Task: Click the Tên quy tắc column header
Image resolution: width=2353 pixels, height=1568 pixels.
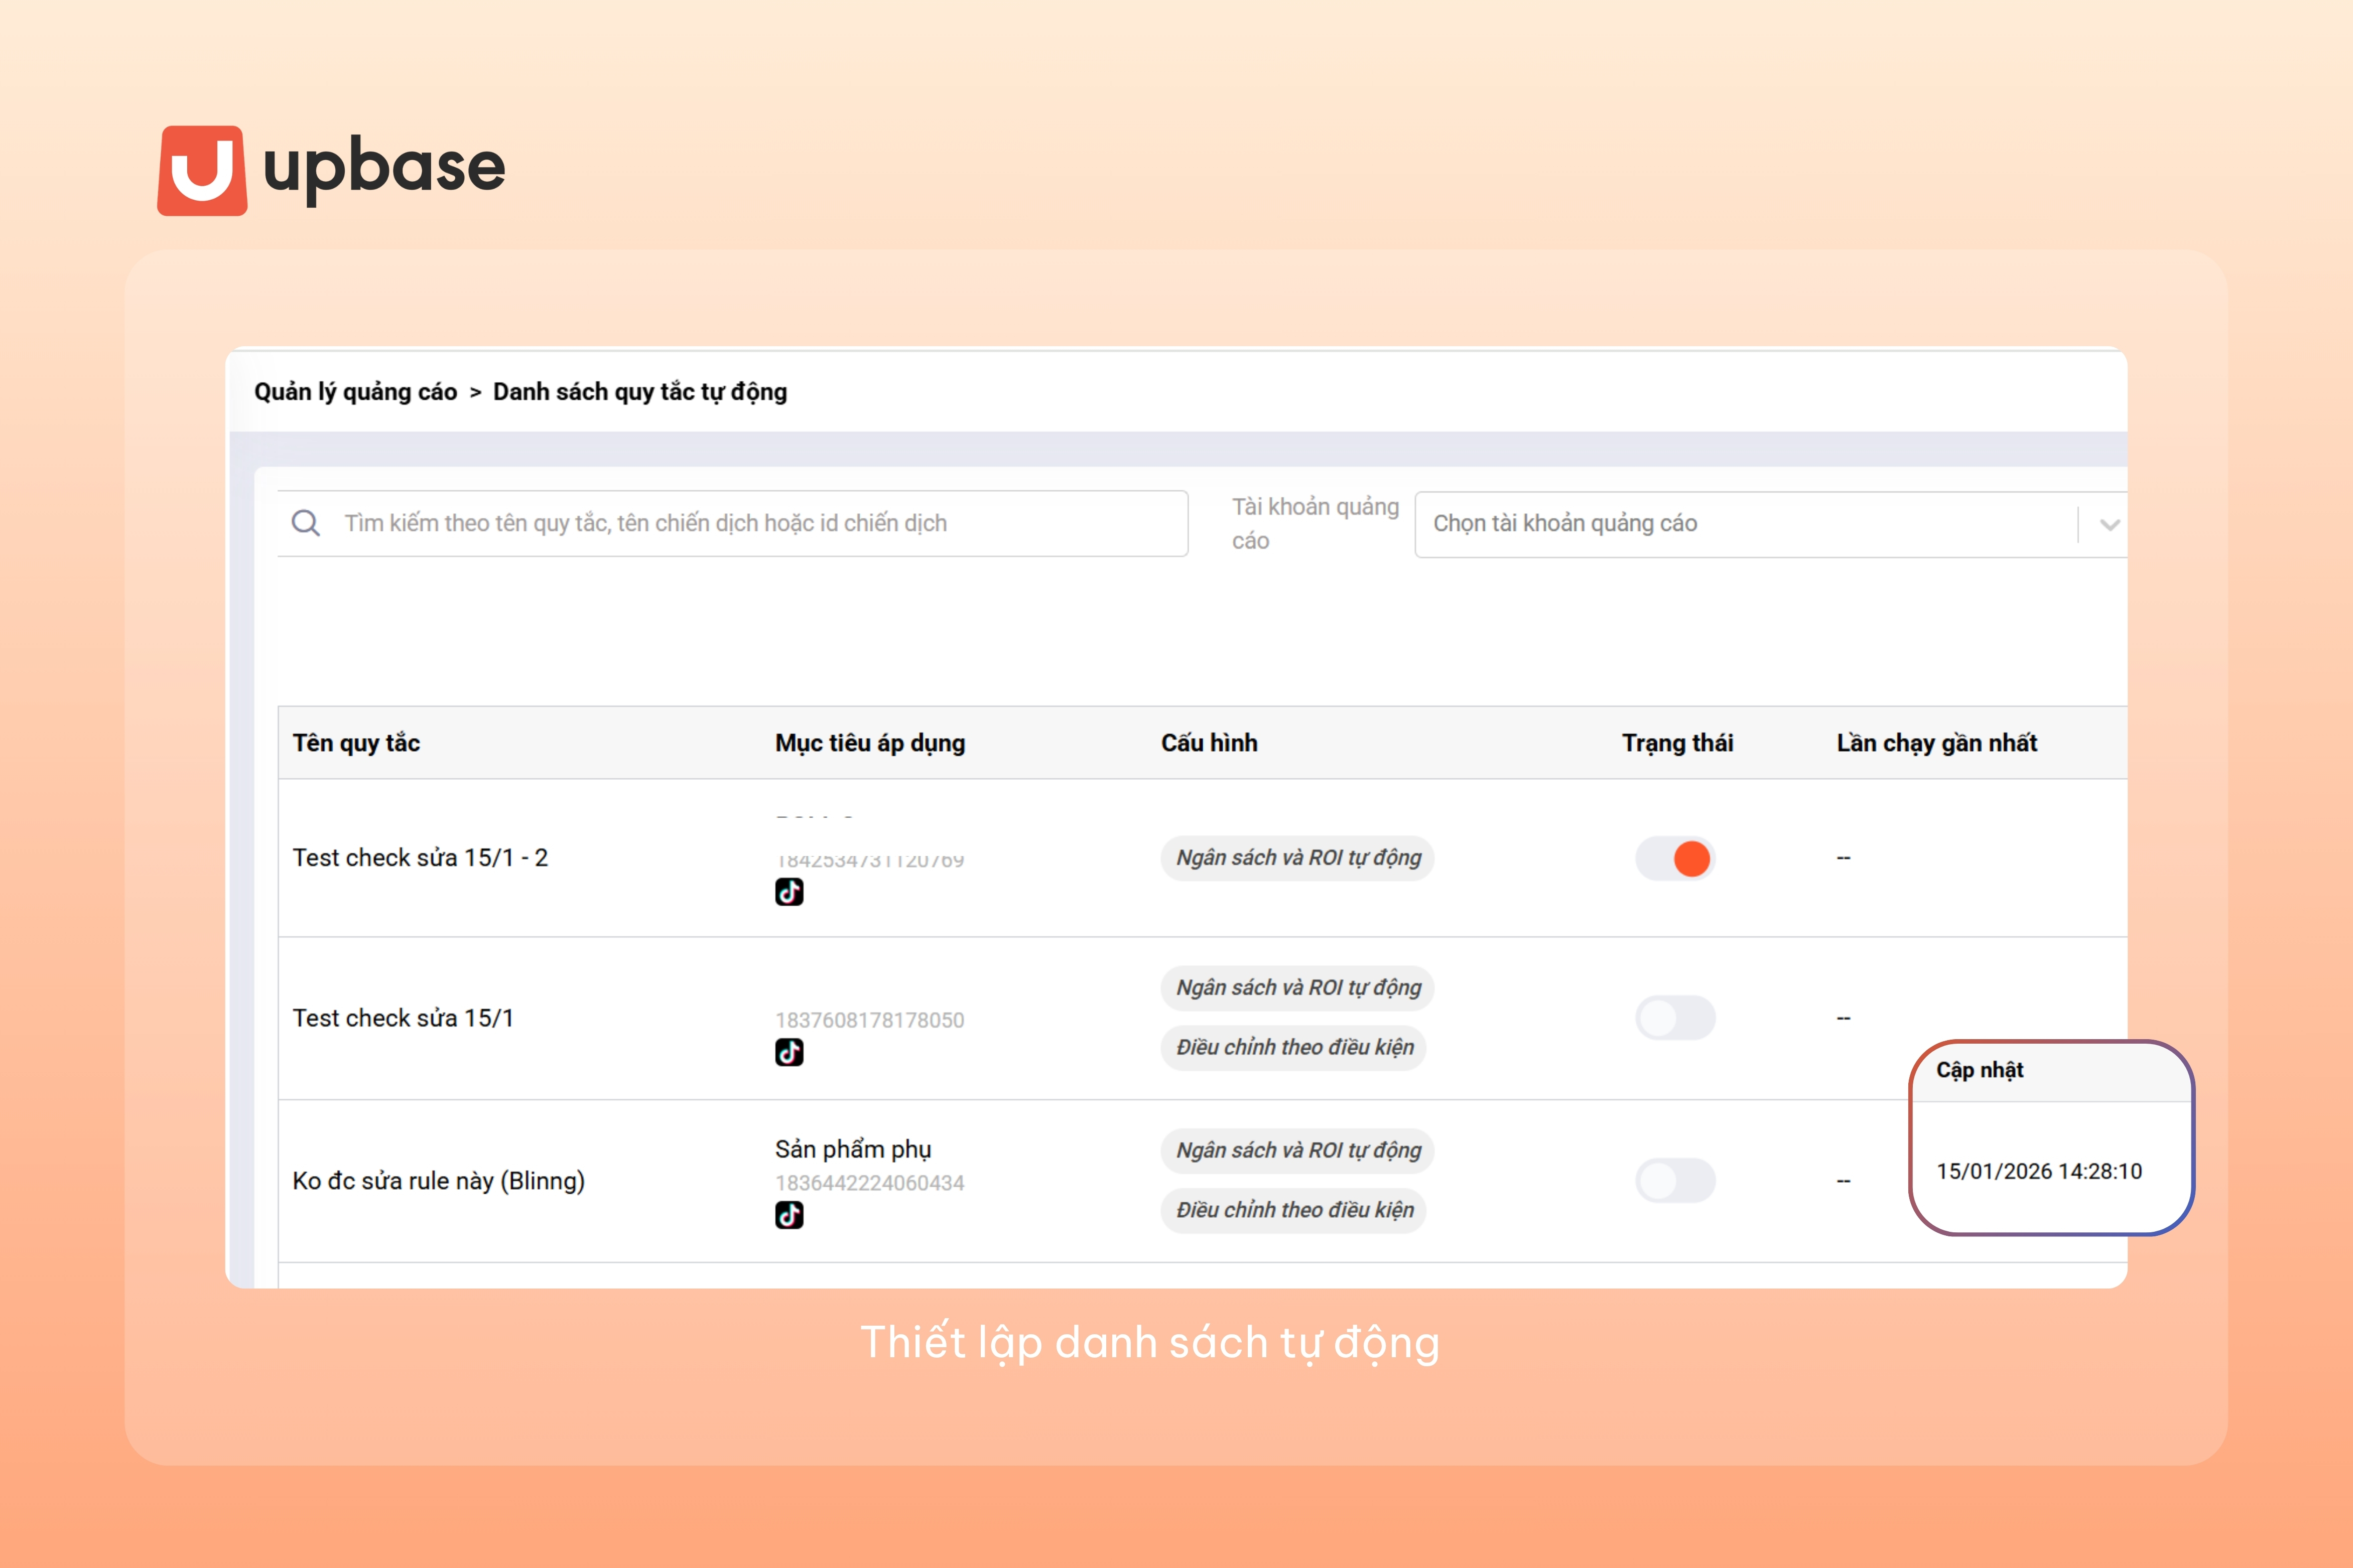Action: (356, 743)
